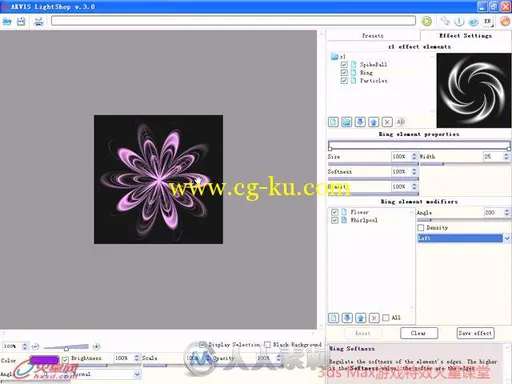The image size is (512, 384).
Task: Move selected modifier down
Action: tap(347, 318)
